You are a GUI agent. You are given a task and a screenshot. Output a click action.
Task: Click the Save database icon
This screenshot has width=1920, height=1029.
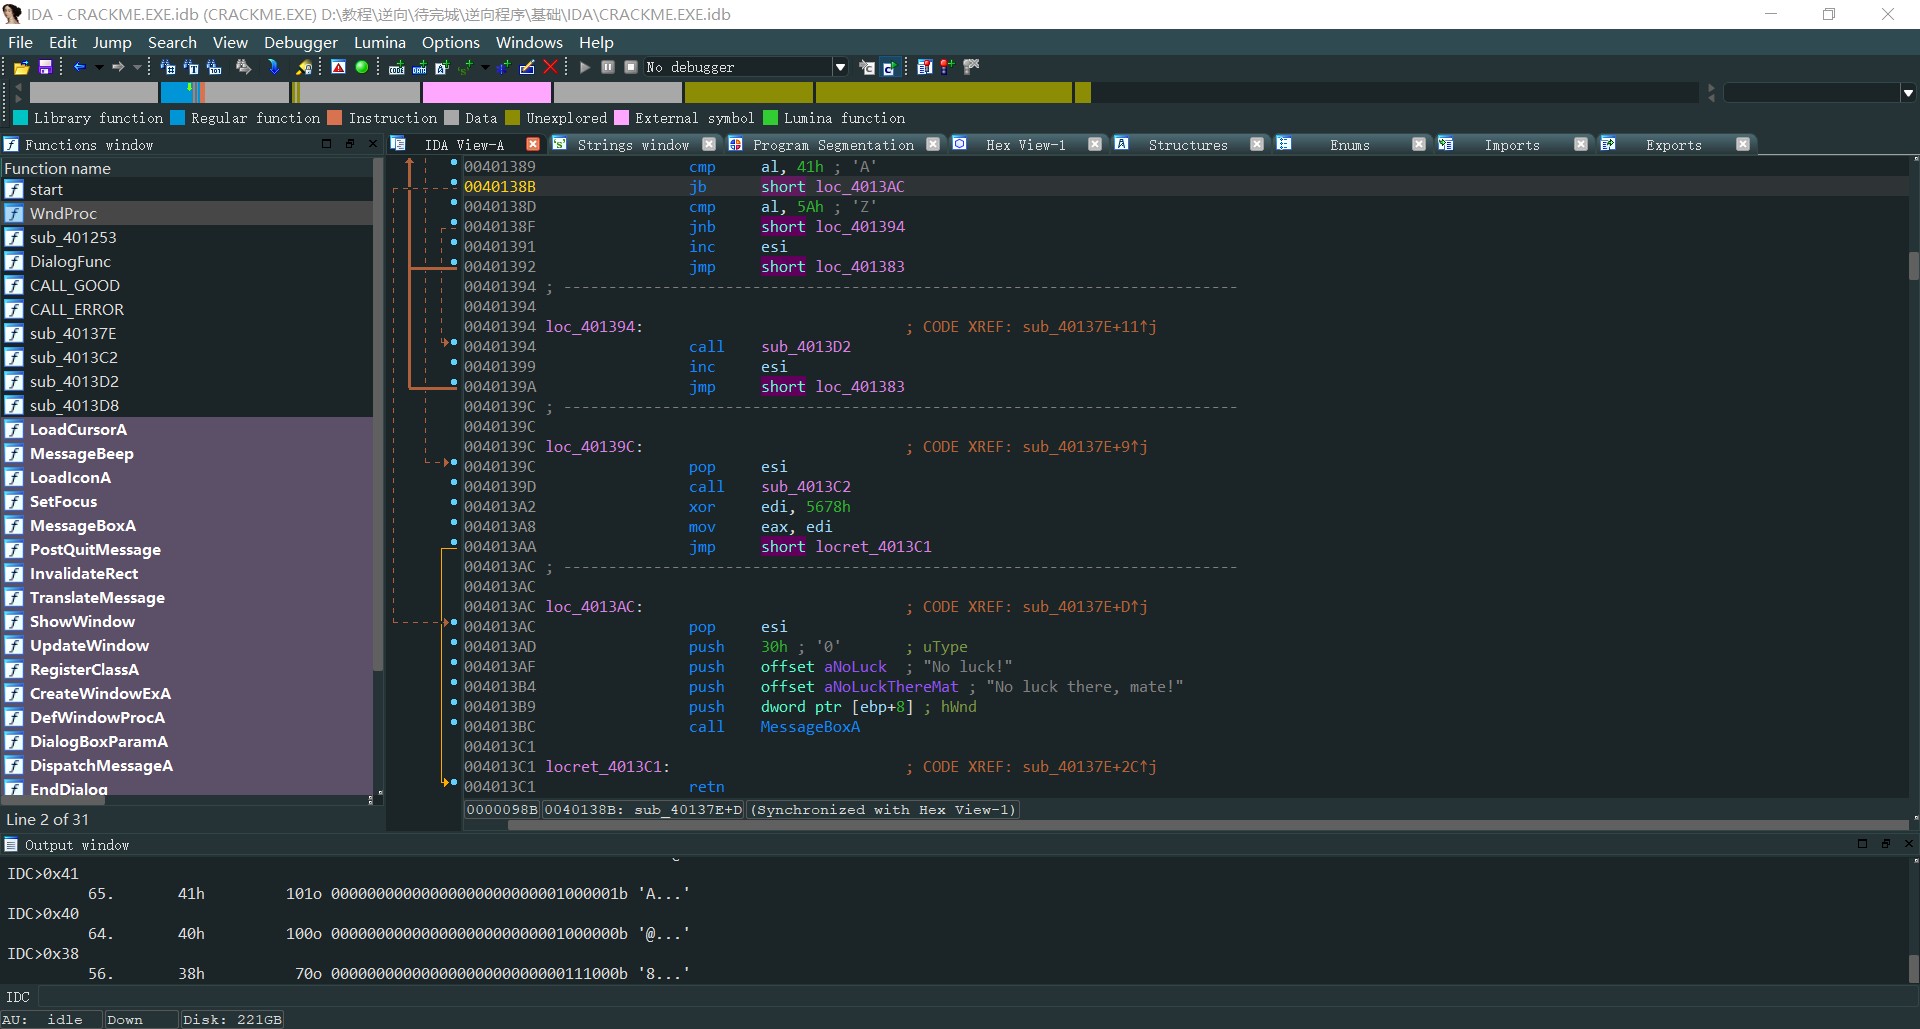coord(45,67)
